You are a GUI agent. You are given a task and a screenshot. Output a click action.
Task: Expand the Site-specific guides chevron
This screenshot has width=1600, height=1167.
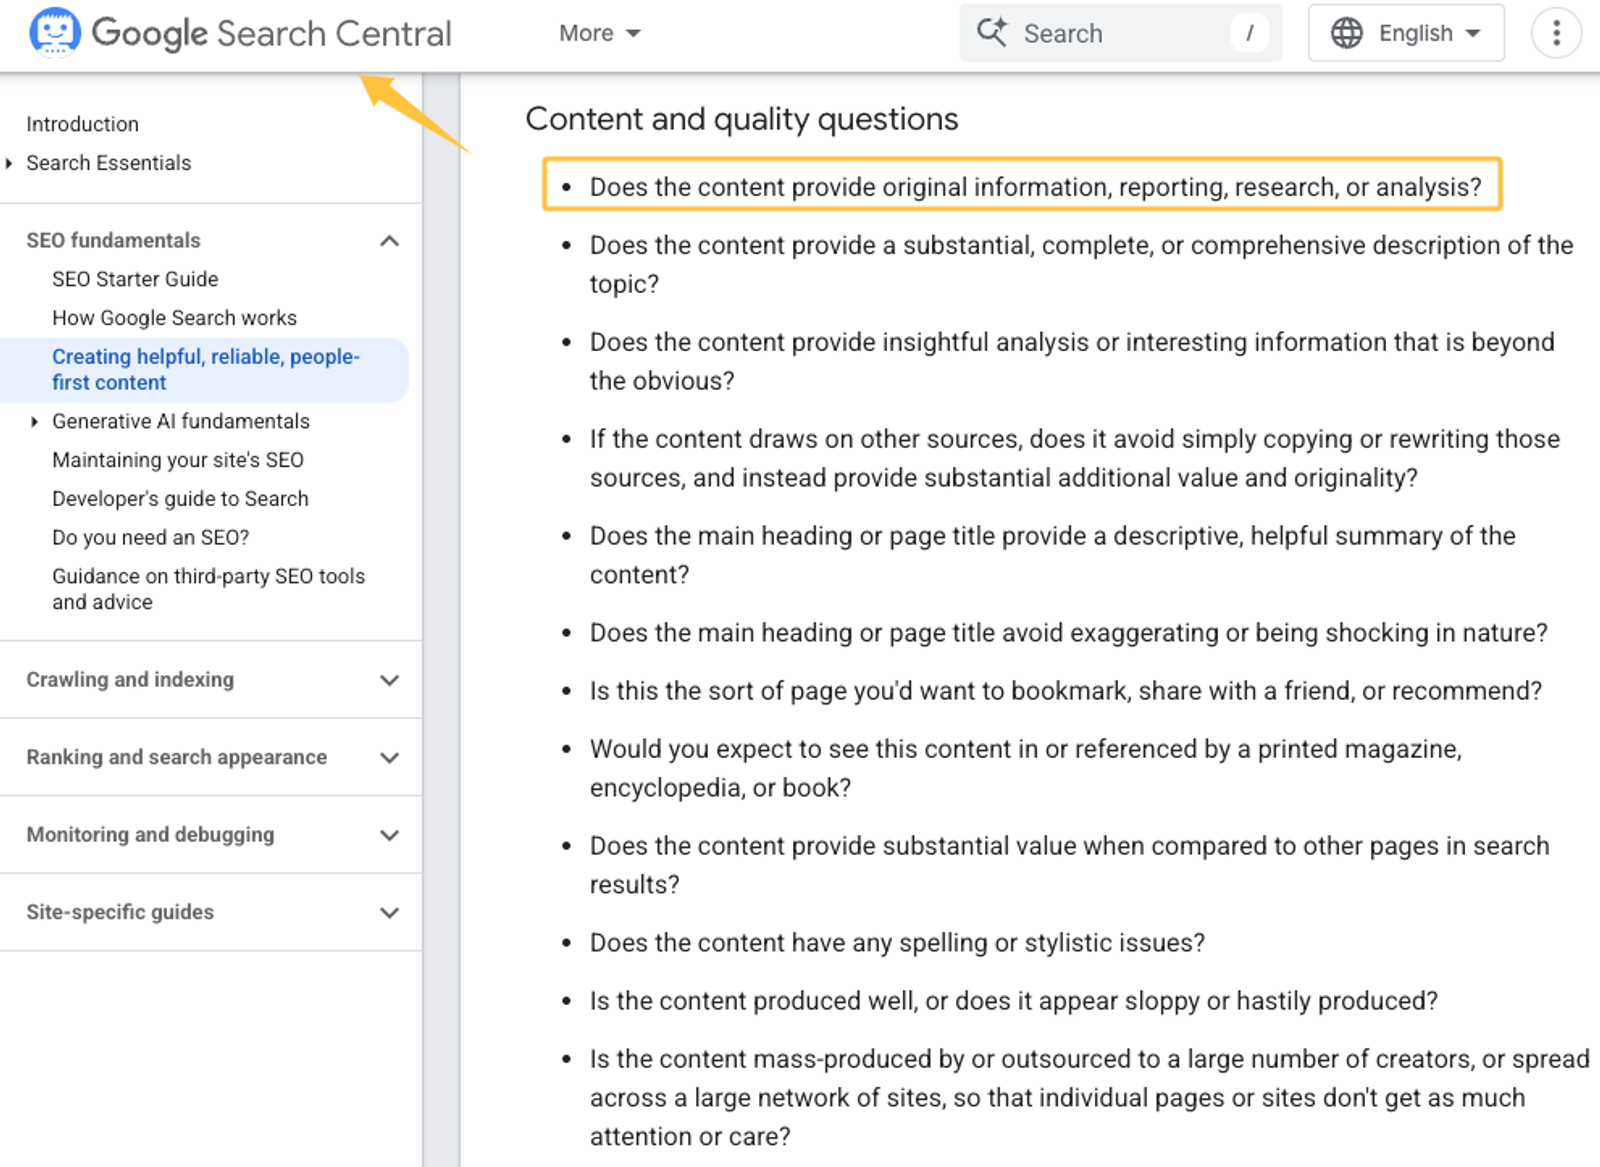390,913
